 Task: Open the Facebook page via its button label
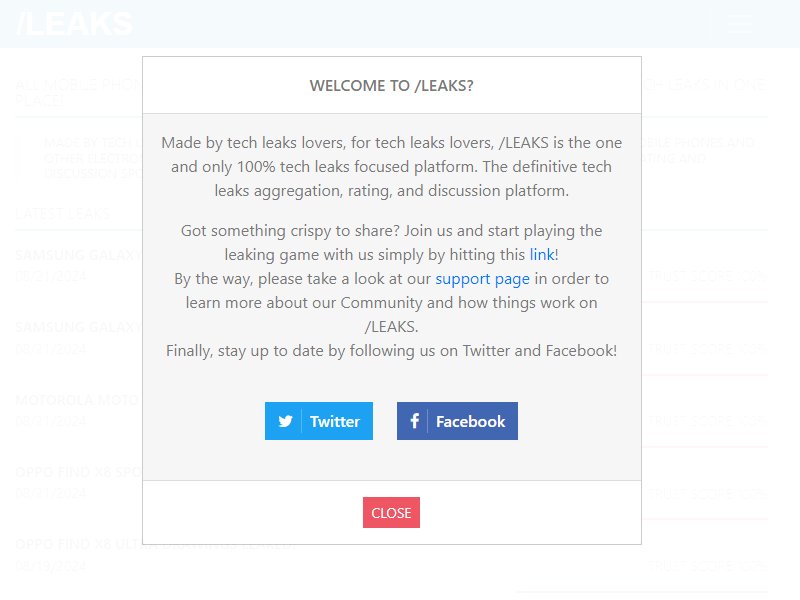click(470, 421)
